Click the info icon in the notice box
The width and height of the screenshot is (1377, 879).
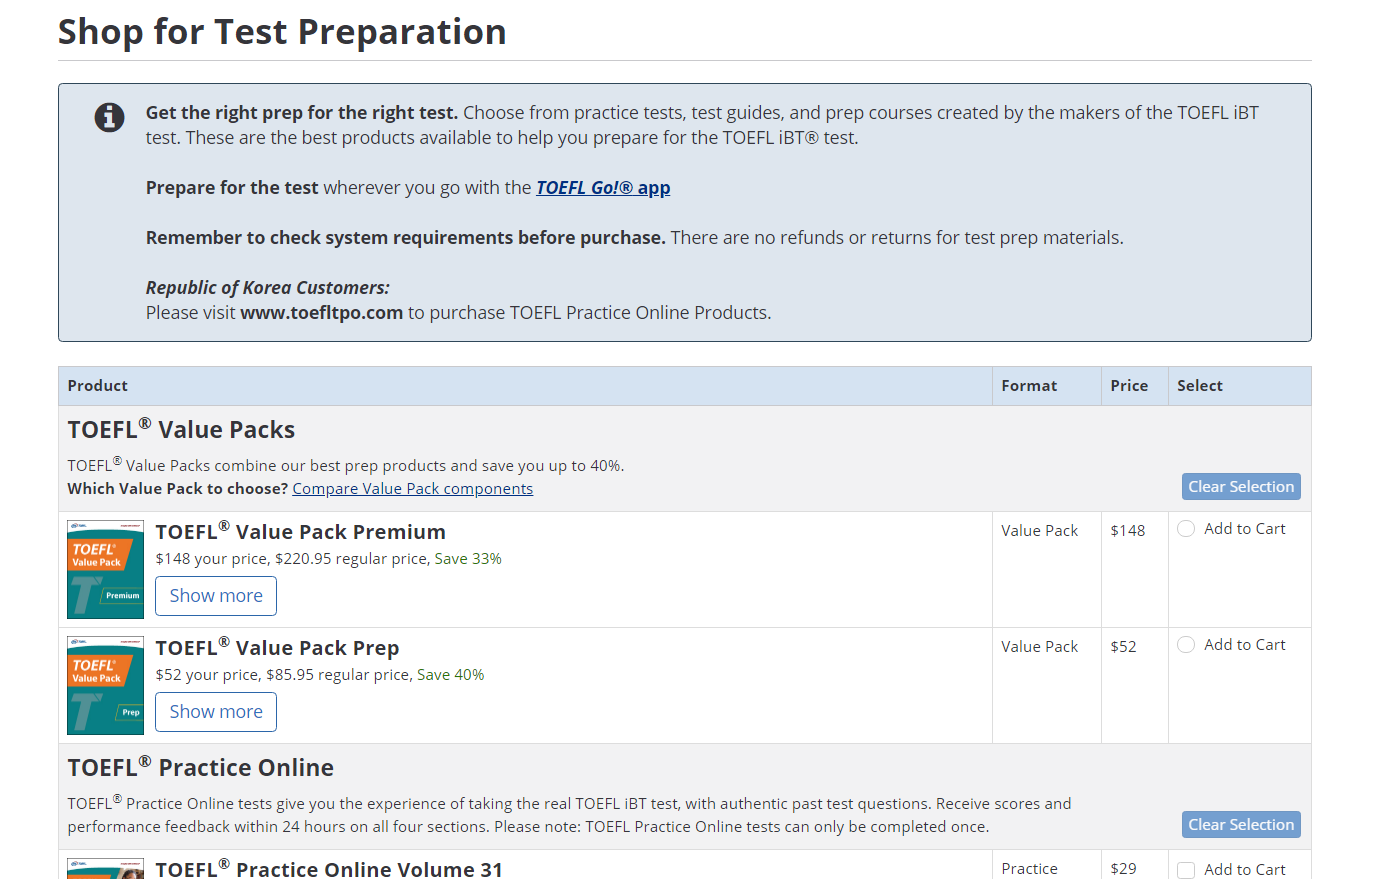click(109, 117)
